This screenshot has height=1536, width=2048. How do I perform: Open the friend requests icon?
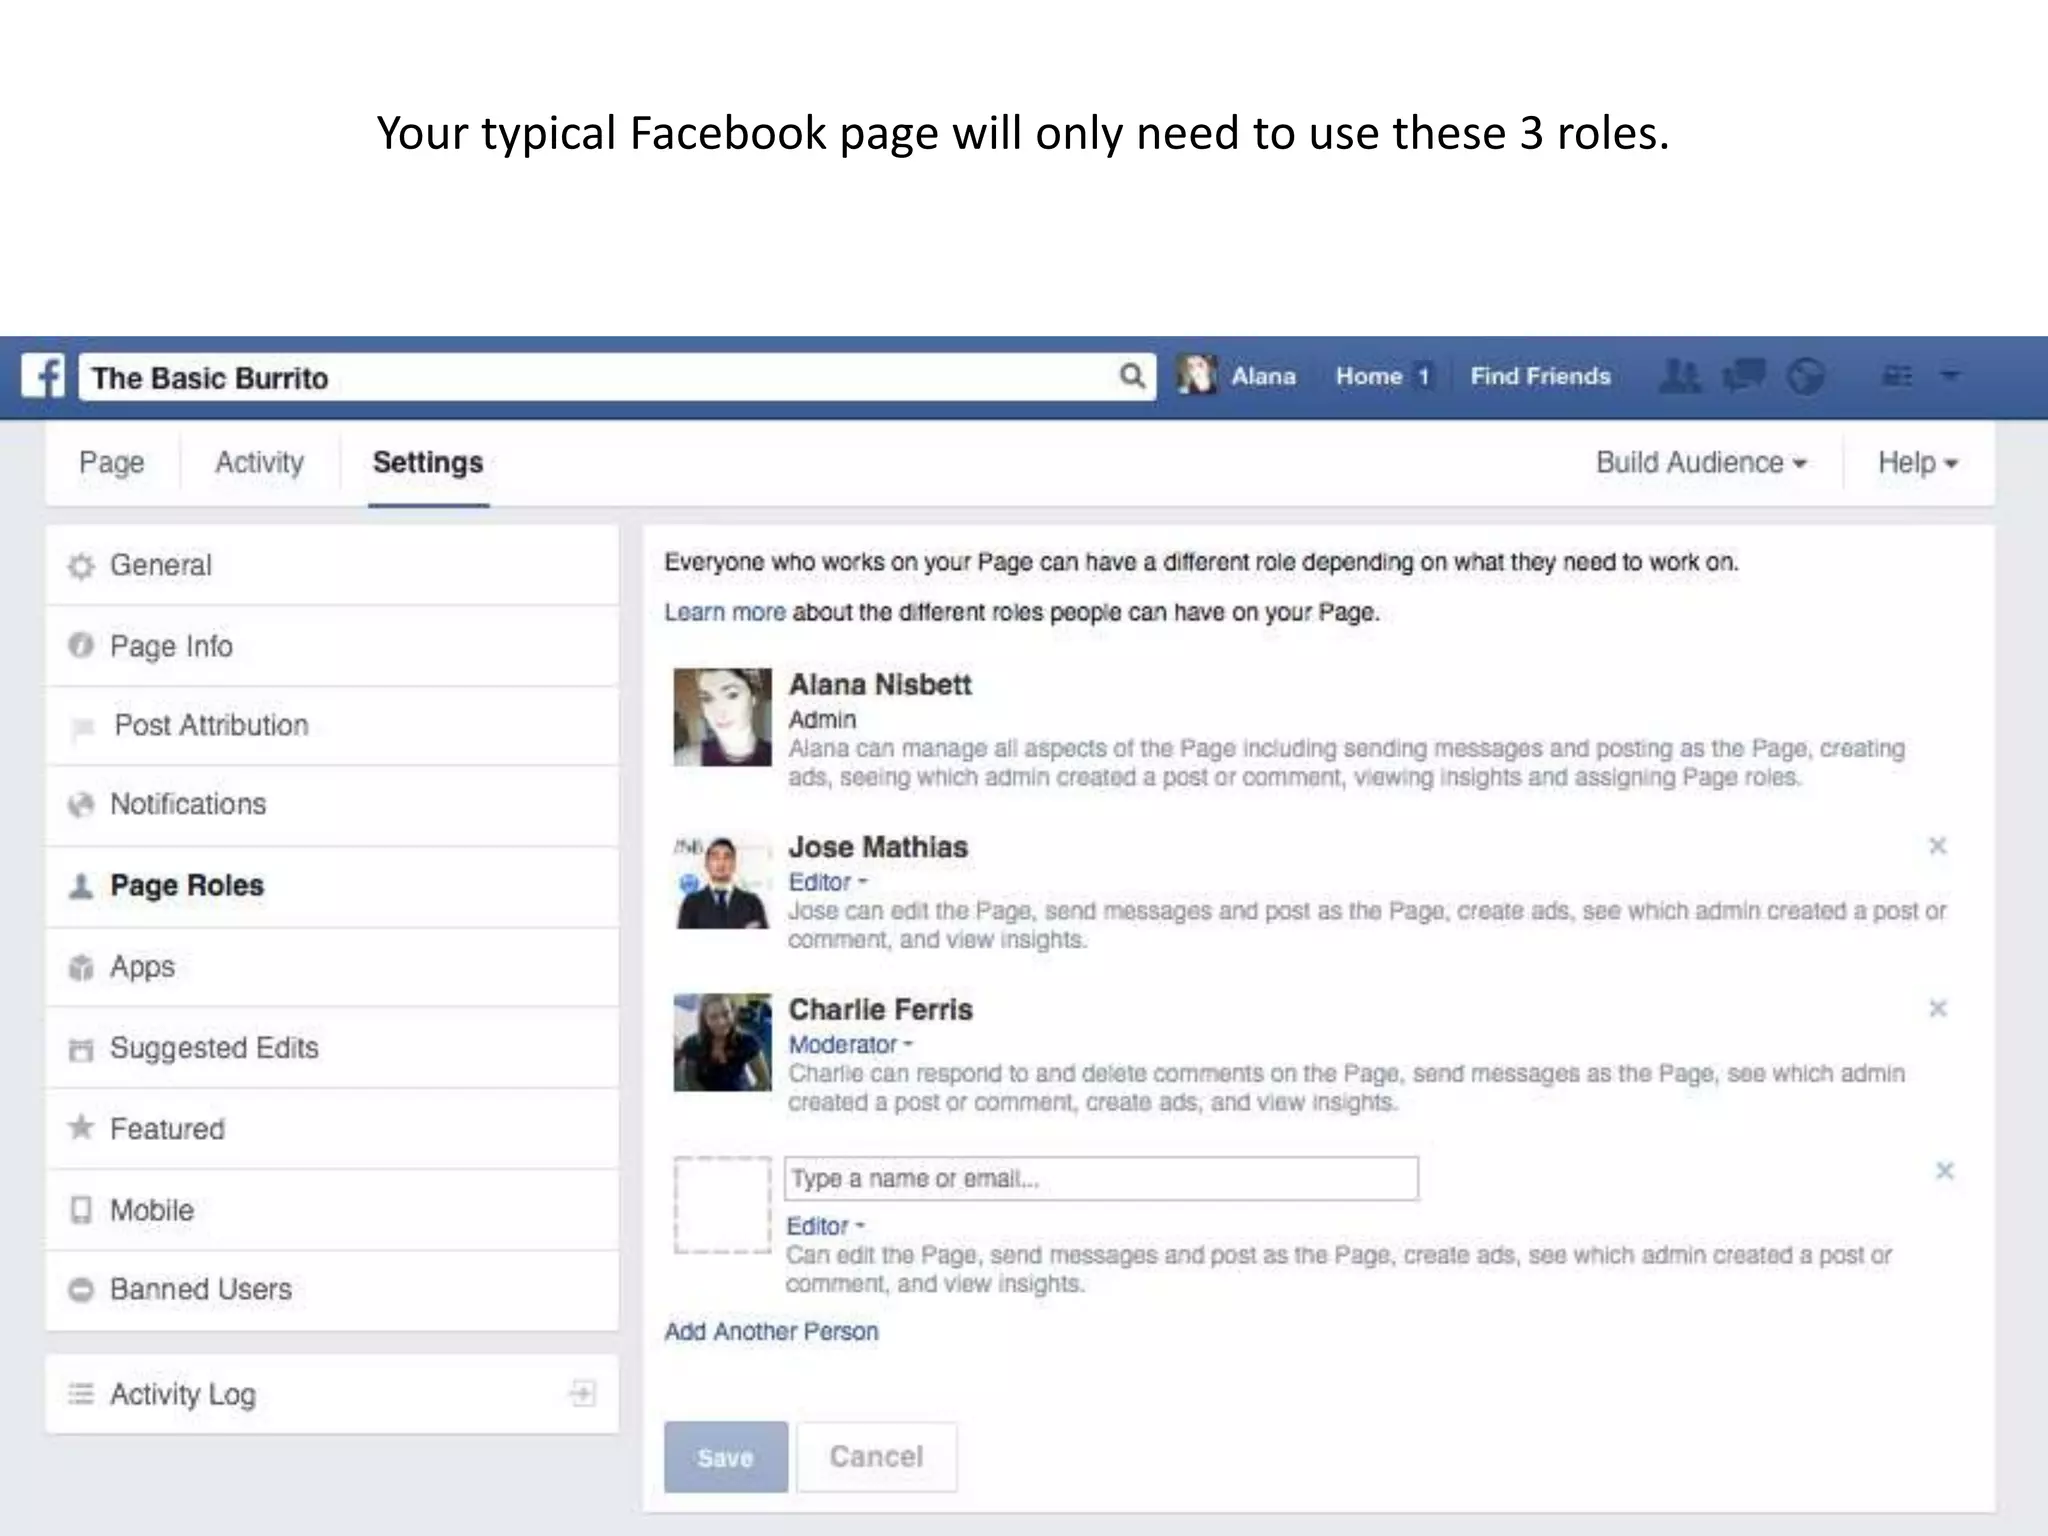(x=1679, y=376)
